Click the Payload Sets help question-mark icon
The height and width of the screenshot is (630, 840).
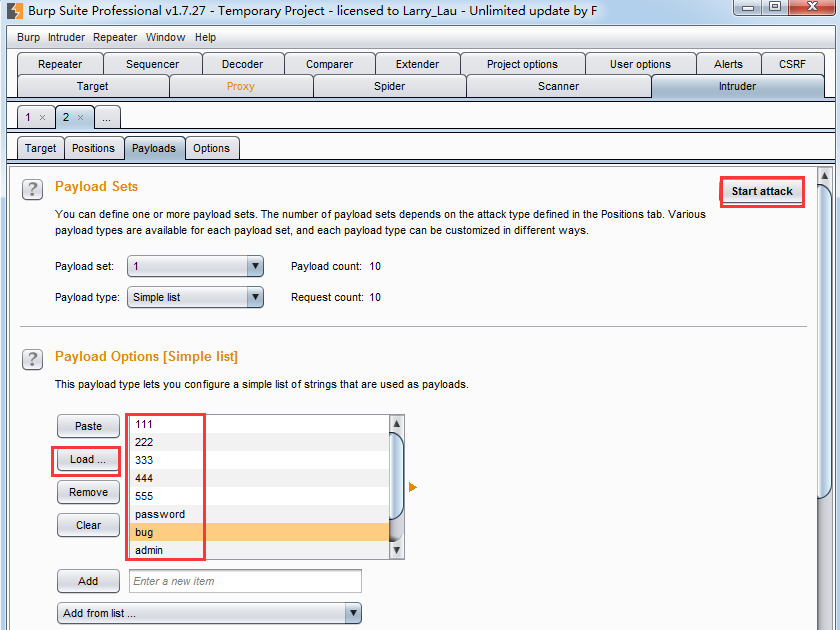[x=33, y=190]
